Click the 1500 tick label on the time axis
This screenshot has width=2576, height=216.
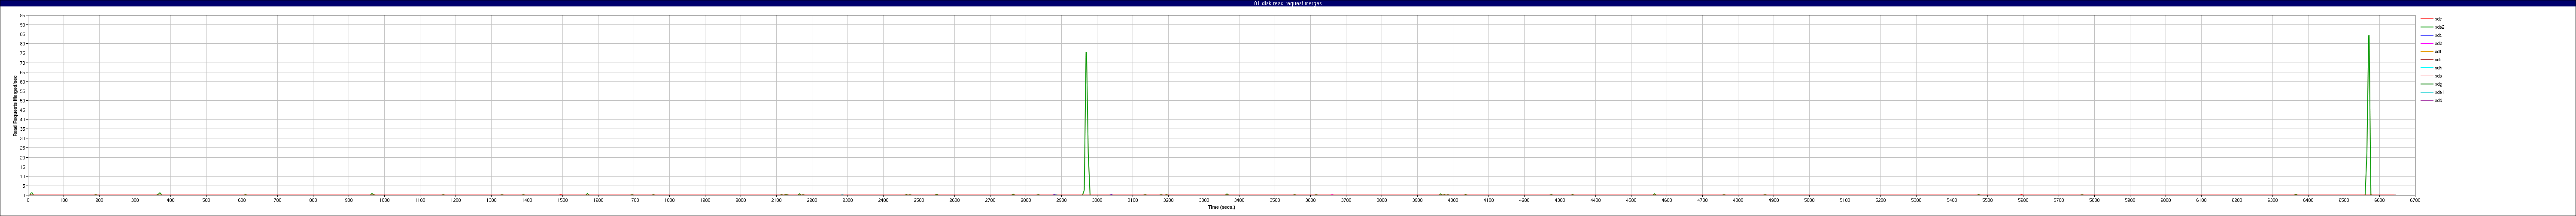pos(563,200)
